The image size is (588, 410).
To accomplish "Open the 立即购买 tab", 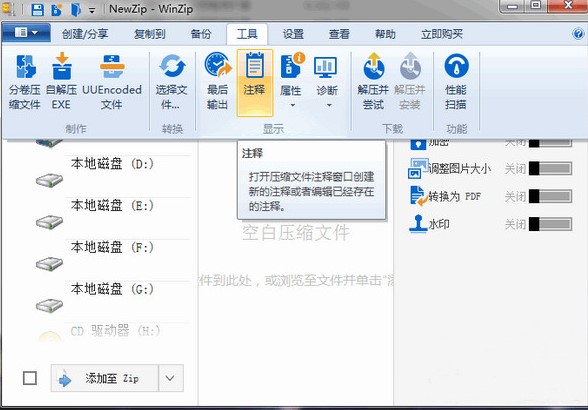I will (x=442, y=34).
